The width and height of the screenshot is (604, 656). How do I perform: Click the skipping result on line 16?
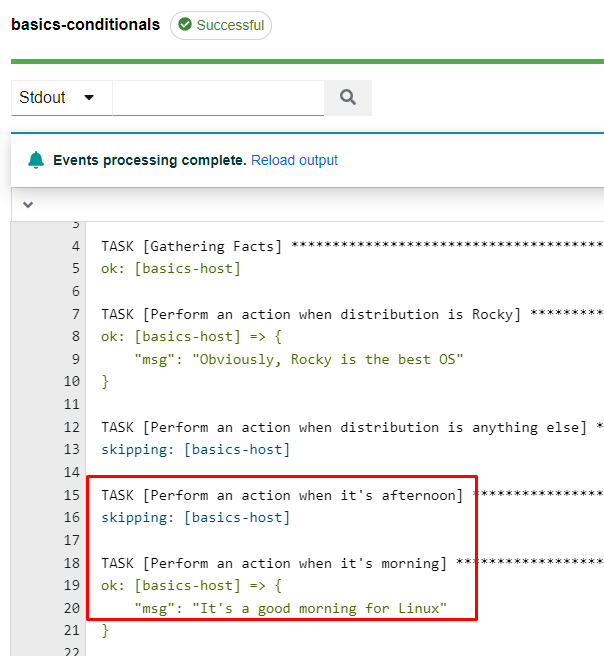click(x=195, y=517)
